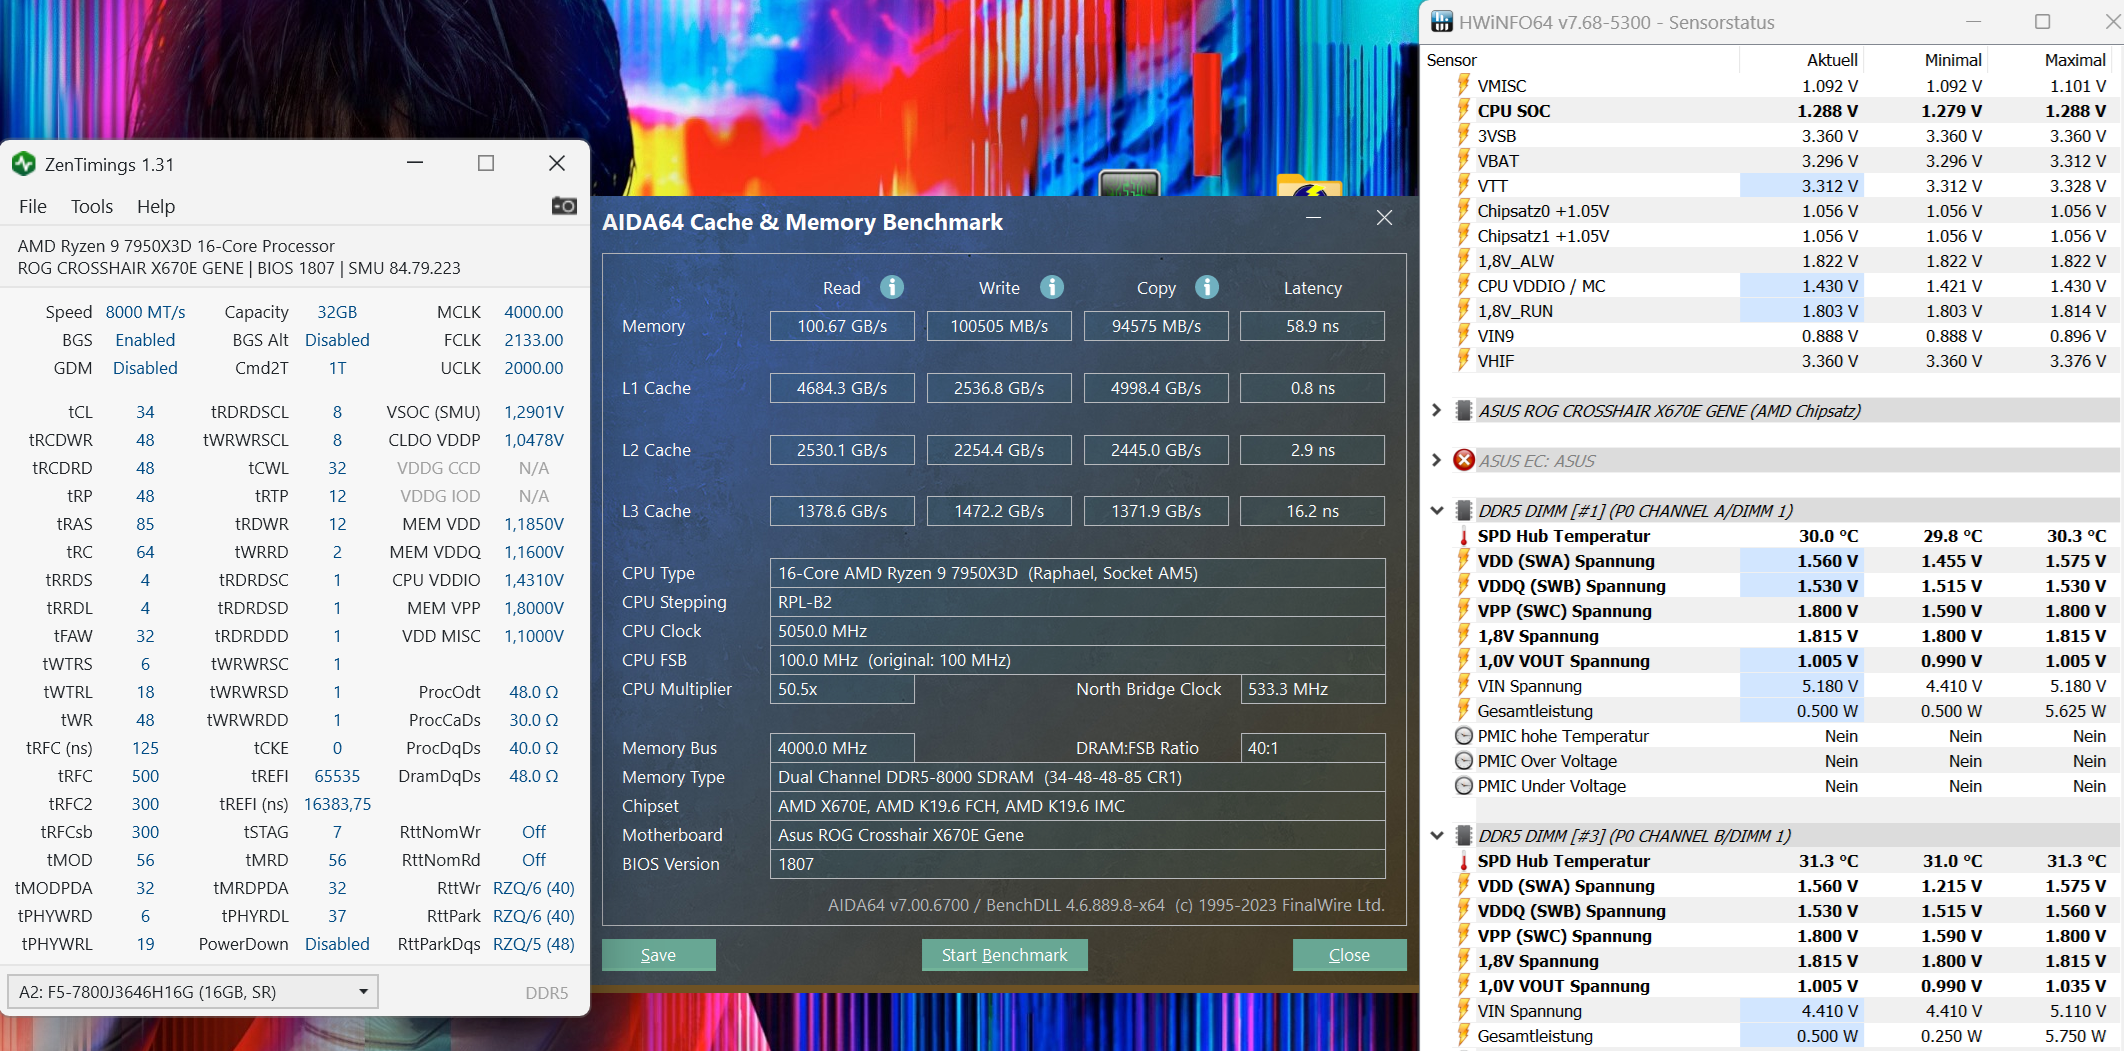Click the tCL value 34 in ZenTimings
This screenshot has height=1051, width=2124.
tap(145, 412)
